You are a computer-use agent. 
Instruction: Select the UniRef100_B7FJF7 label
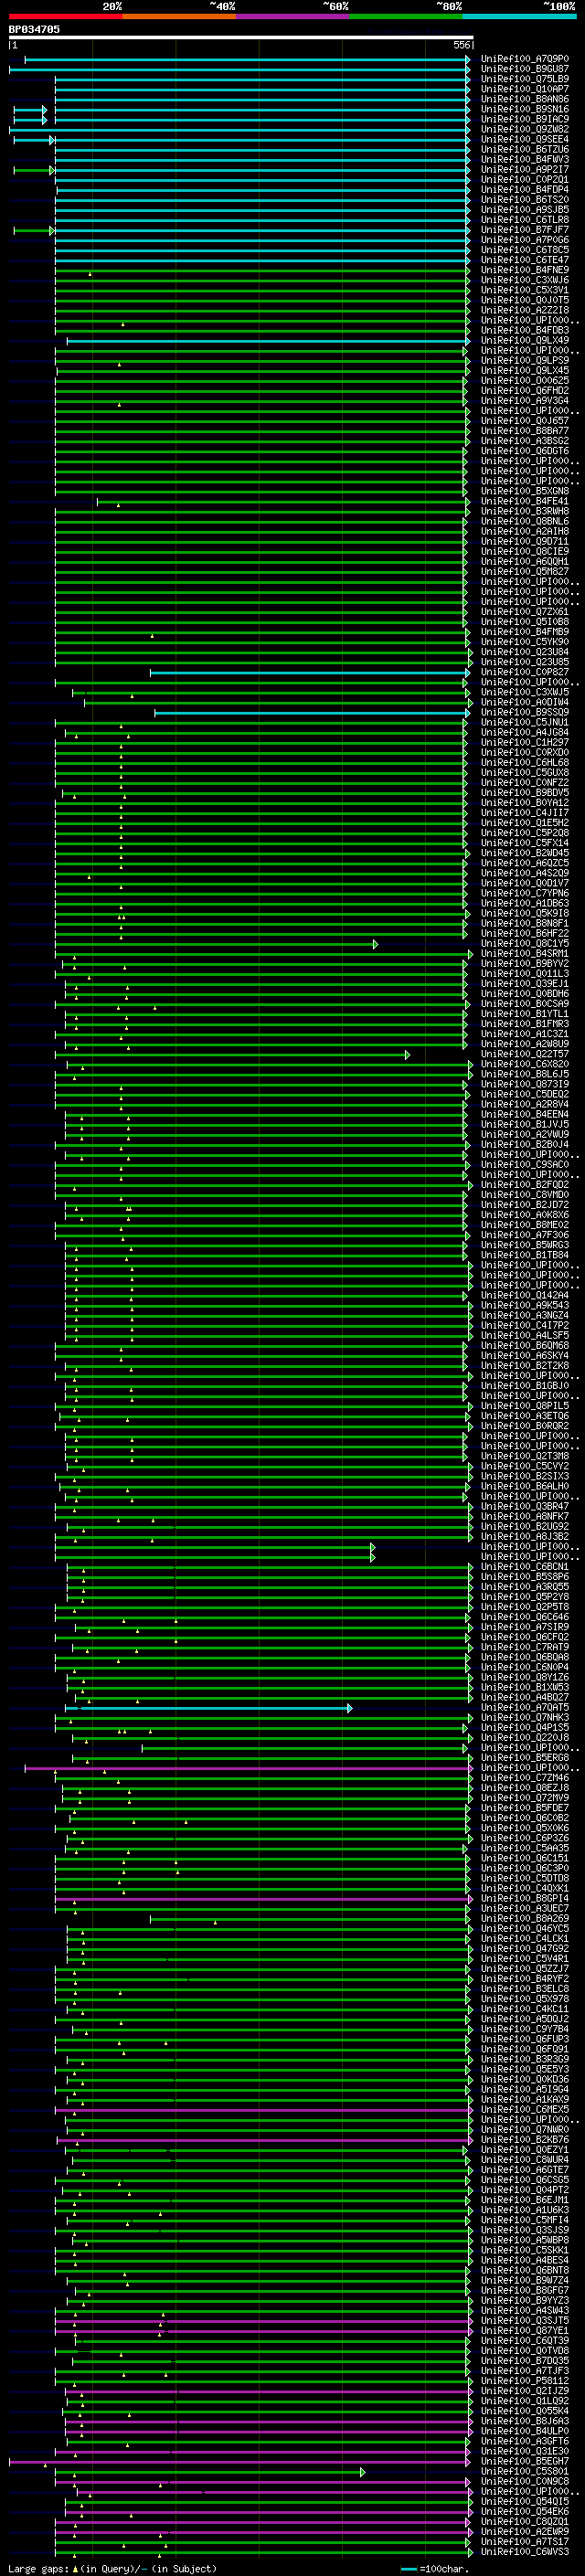coord(524,230)
